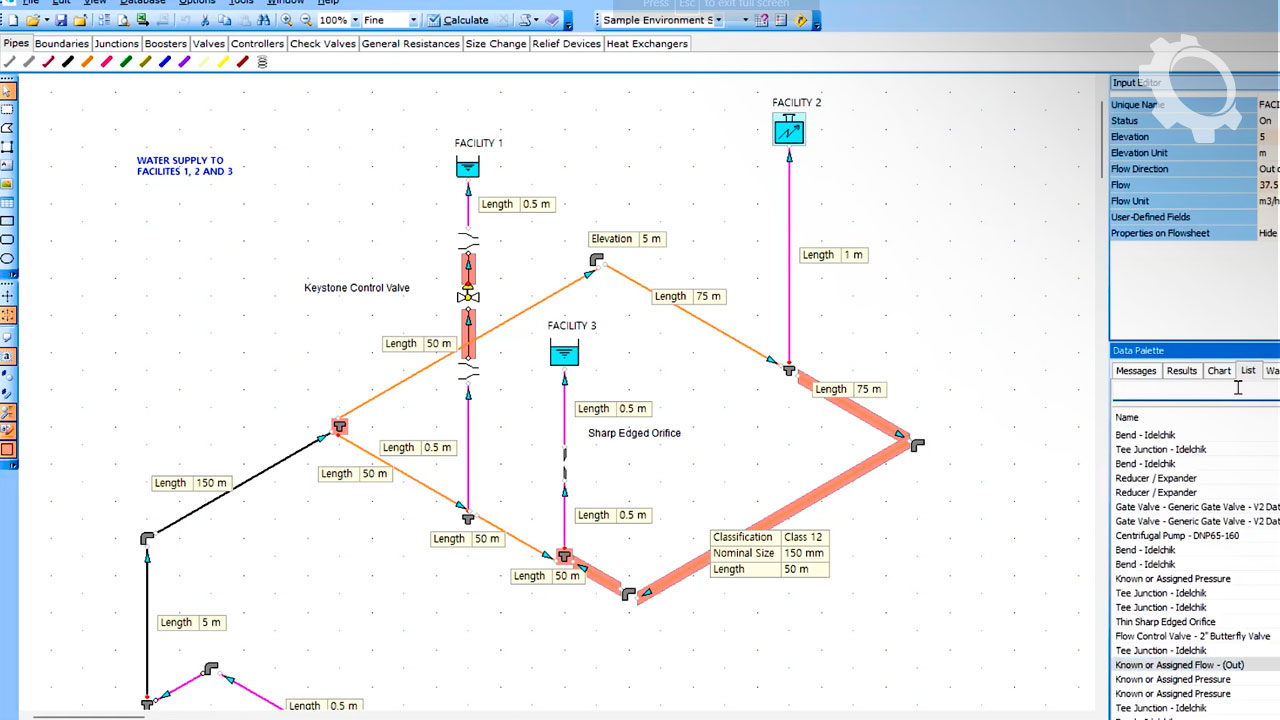This screenshot has width=1280, height=720.
Task: Click the Find binoculars icon
Action: pos(263,20)
